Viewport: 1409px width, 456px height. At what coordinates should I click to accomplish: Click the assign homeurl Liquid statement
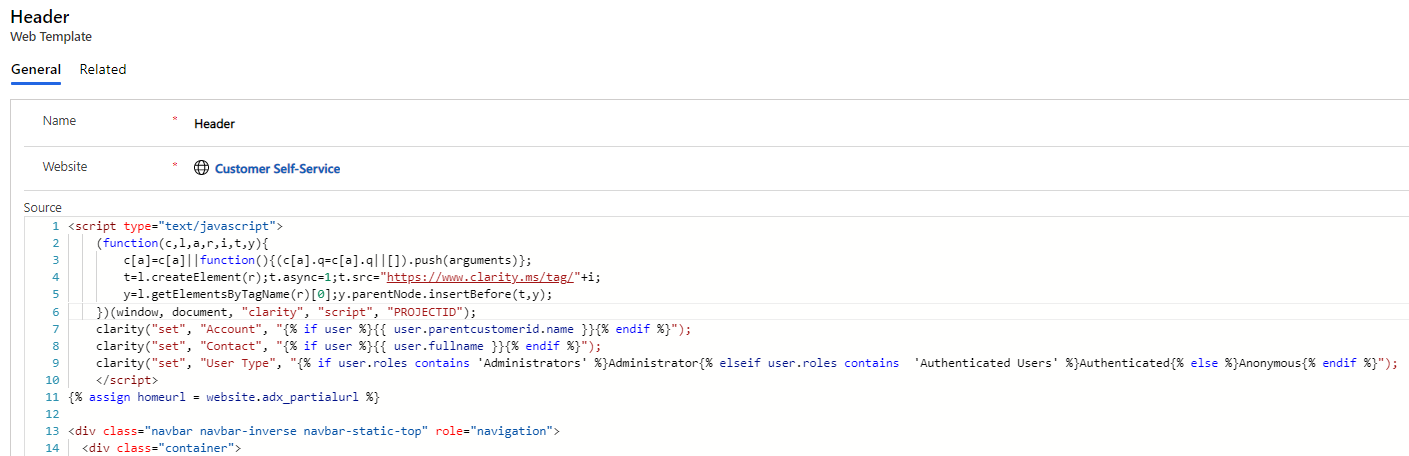224,397
